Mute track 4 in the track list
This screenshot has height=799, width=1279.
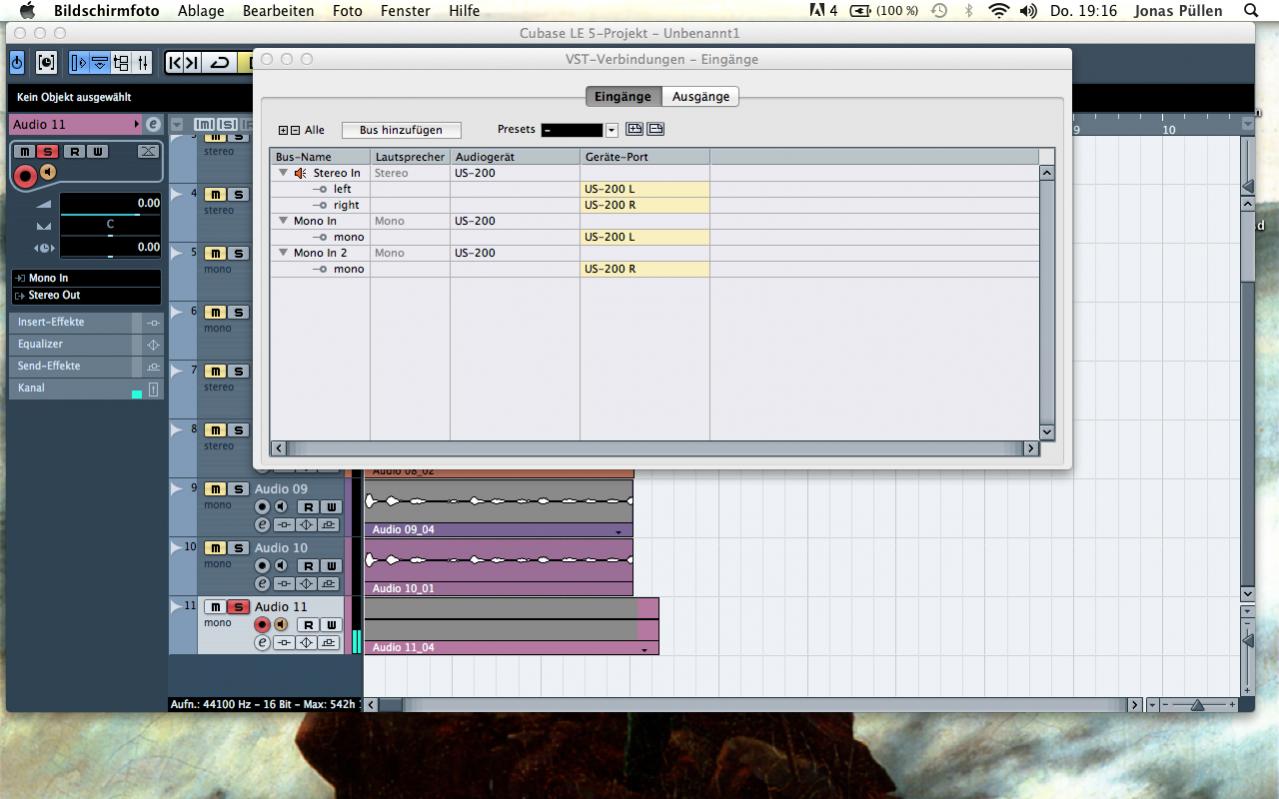[x=215, y=194]
